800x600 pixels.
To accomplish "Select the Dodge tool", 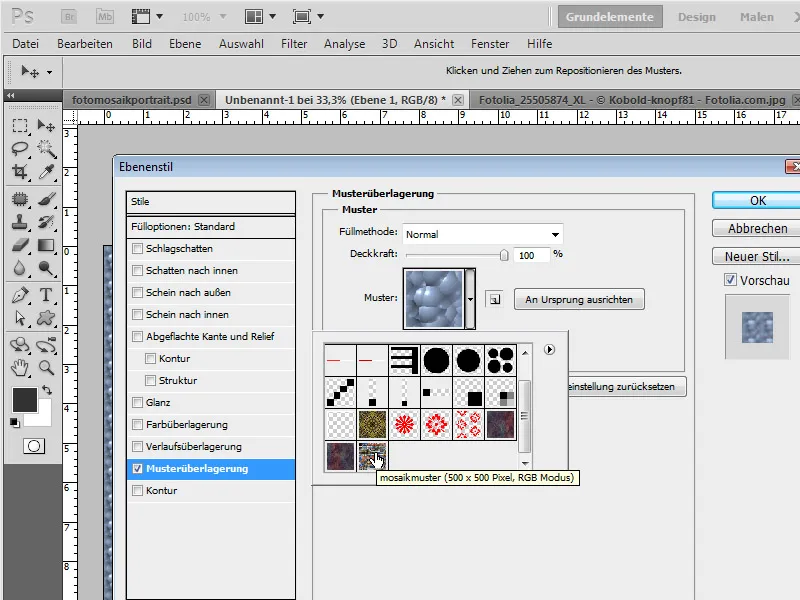I will coord(46,268).
